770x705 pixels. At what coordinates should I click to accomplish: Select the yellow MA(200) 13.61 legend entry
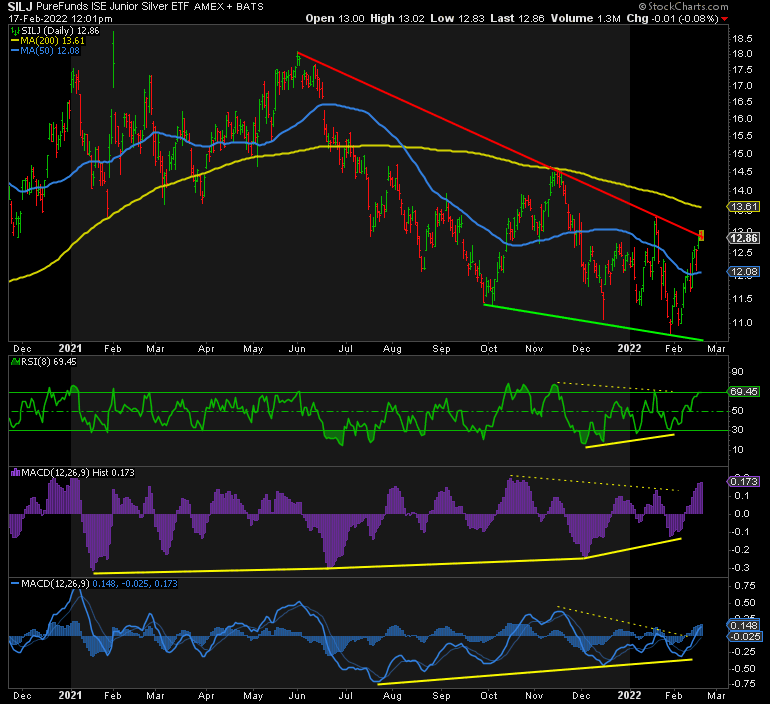48,41
